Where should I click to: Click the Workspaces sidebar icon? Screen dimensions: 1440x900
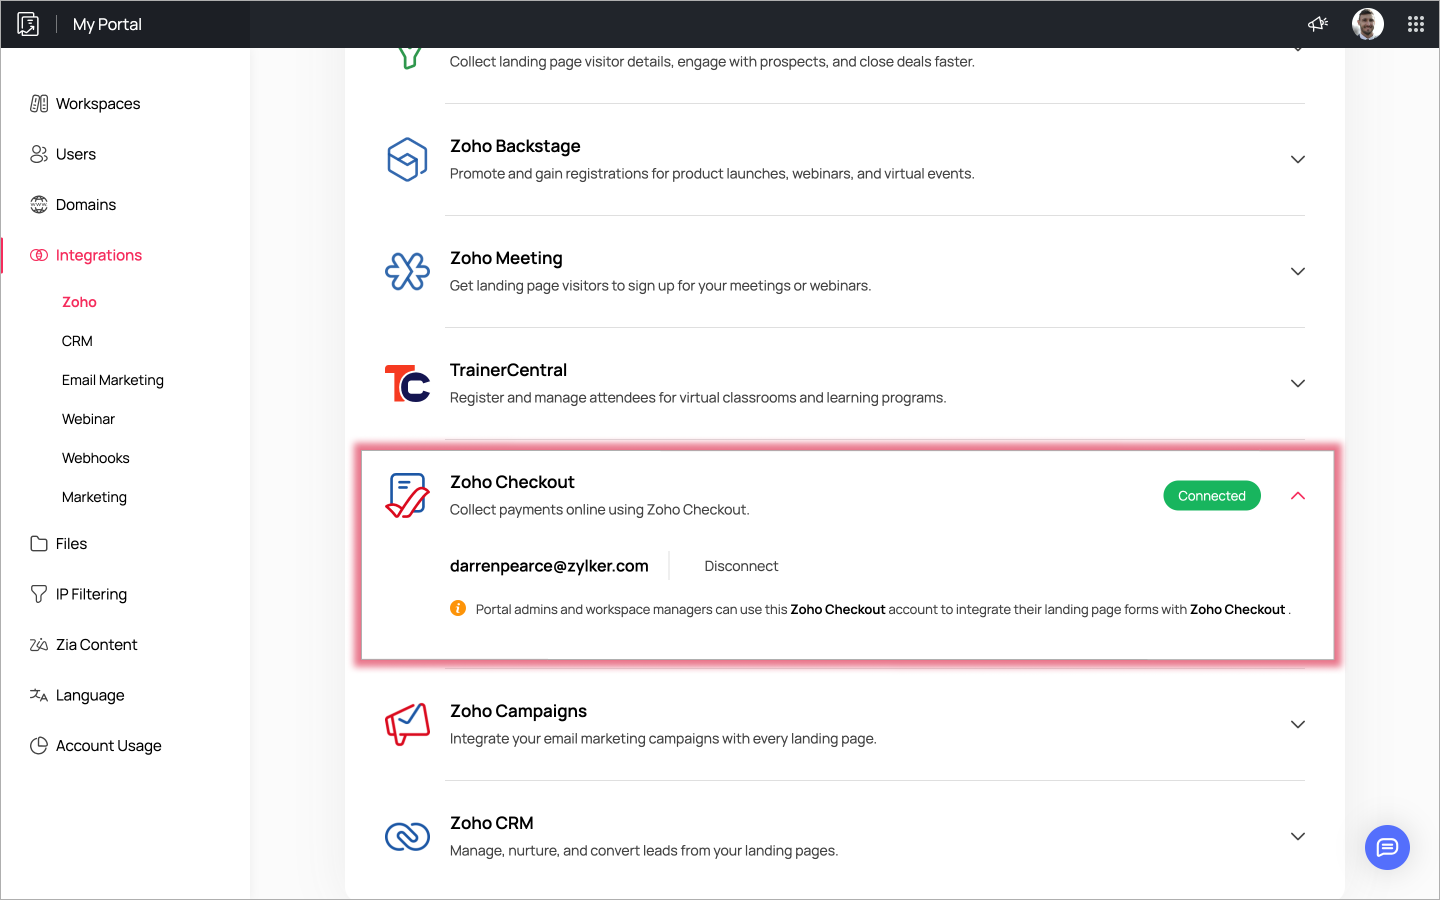click(x=39, y=104)
